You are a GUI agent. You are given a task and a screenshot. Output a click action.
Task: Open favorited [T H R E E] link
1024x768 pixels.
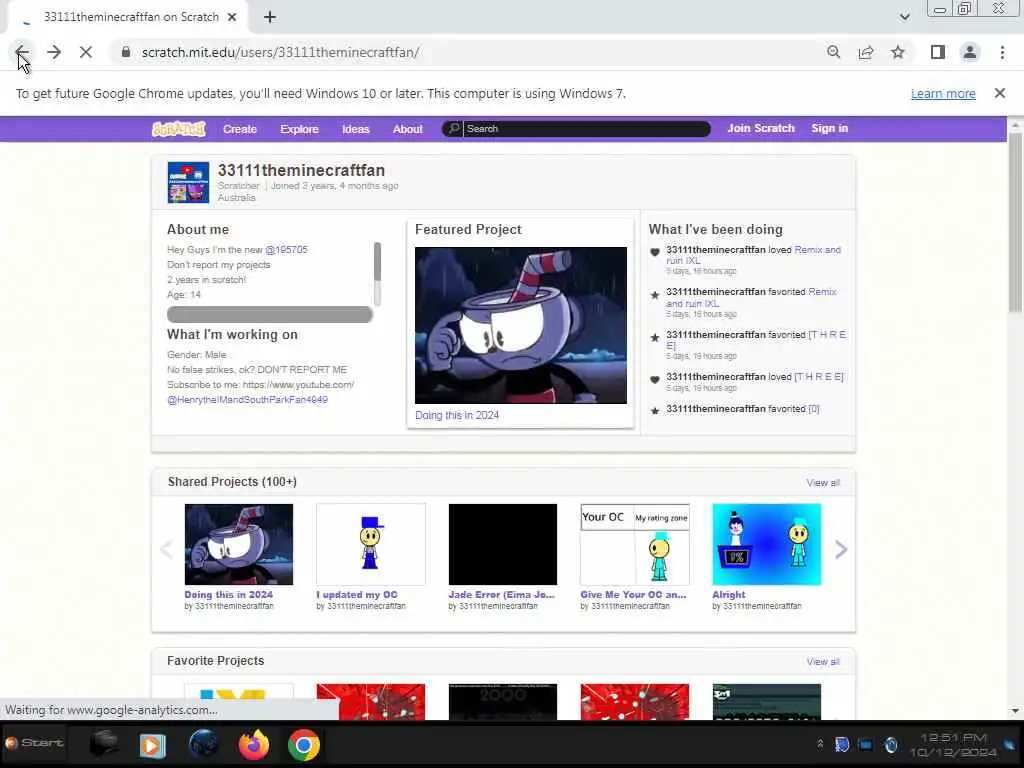[827, 335]
